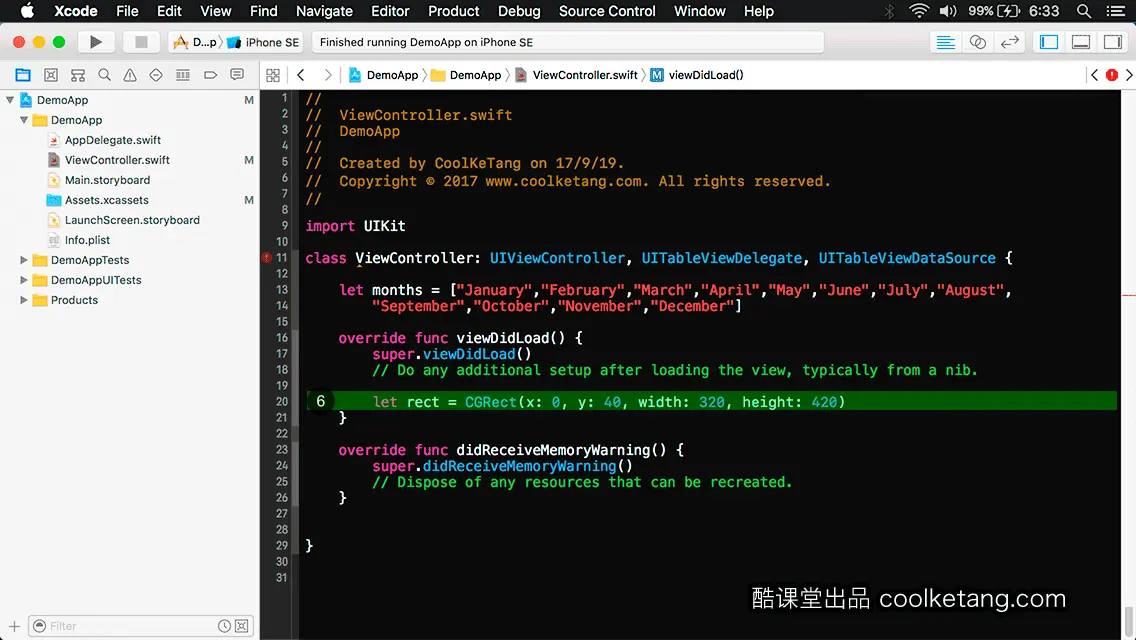Viewport: 1136px width, 640px height.
Task: Open the Source Control menu
Action: (607, 11)
